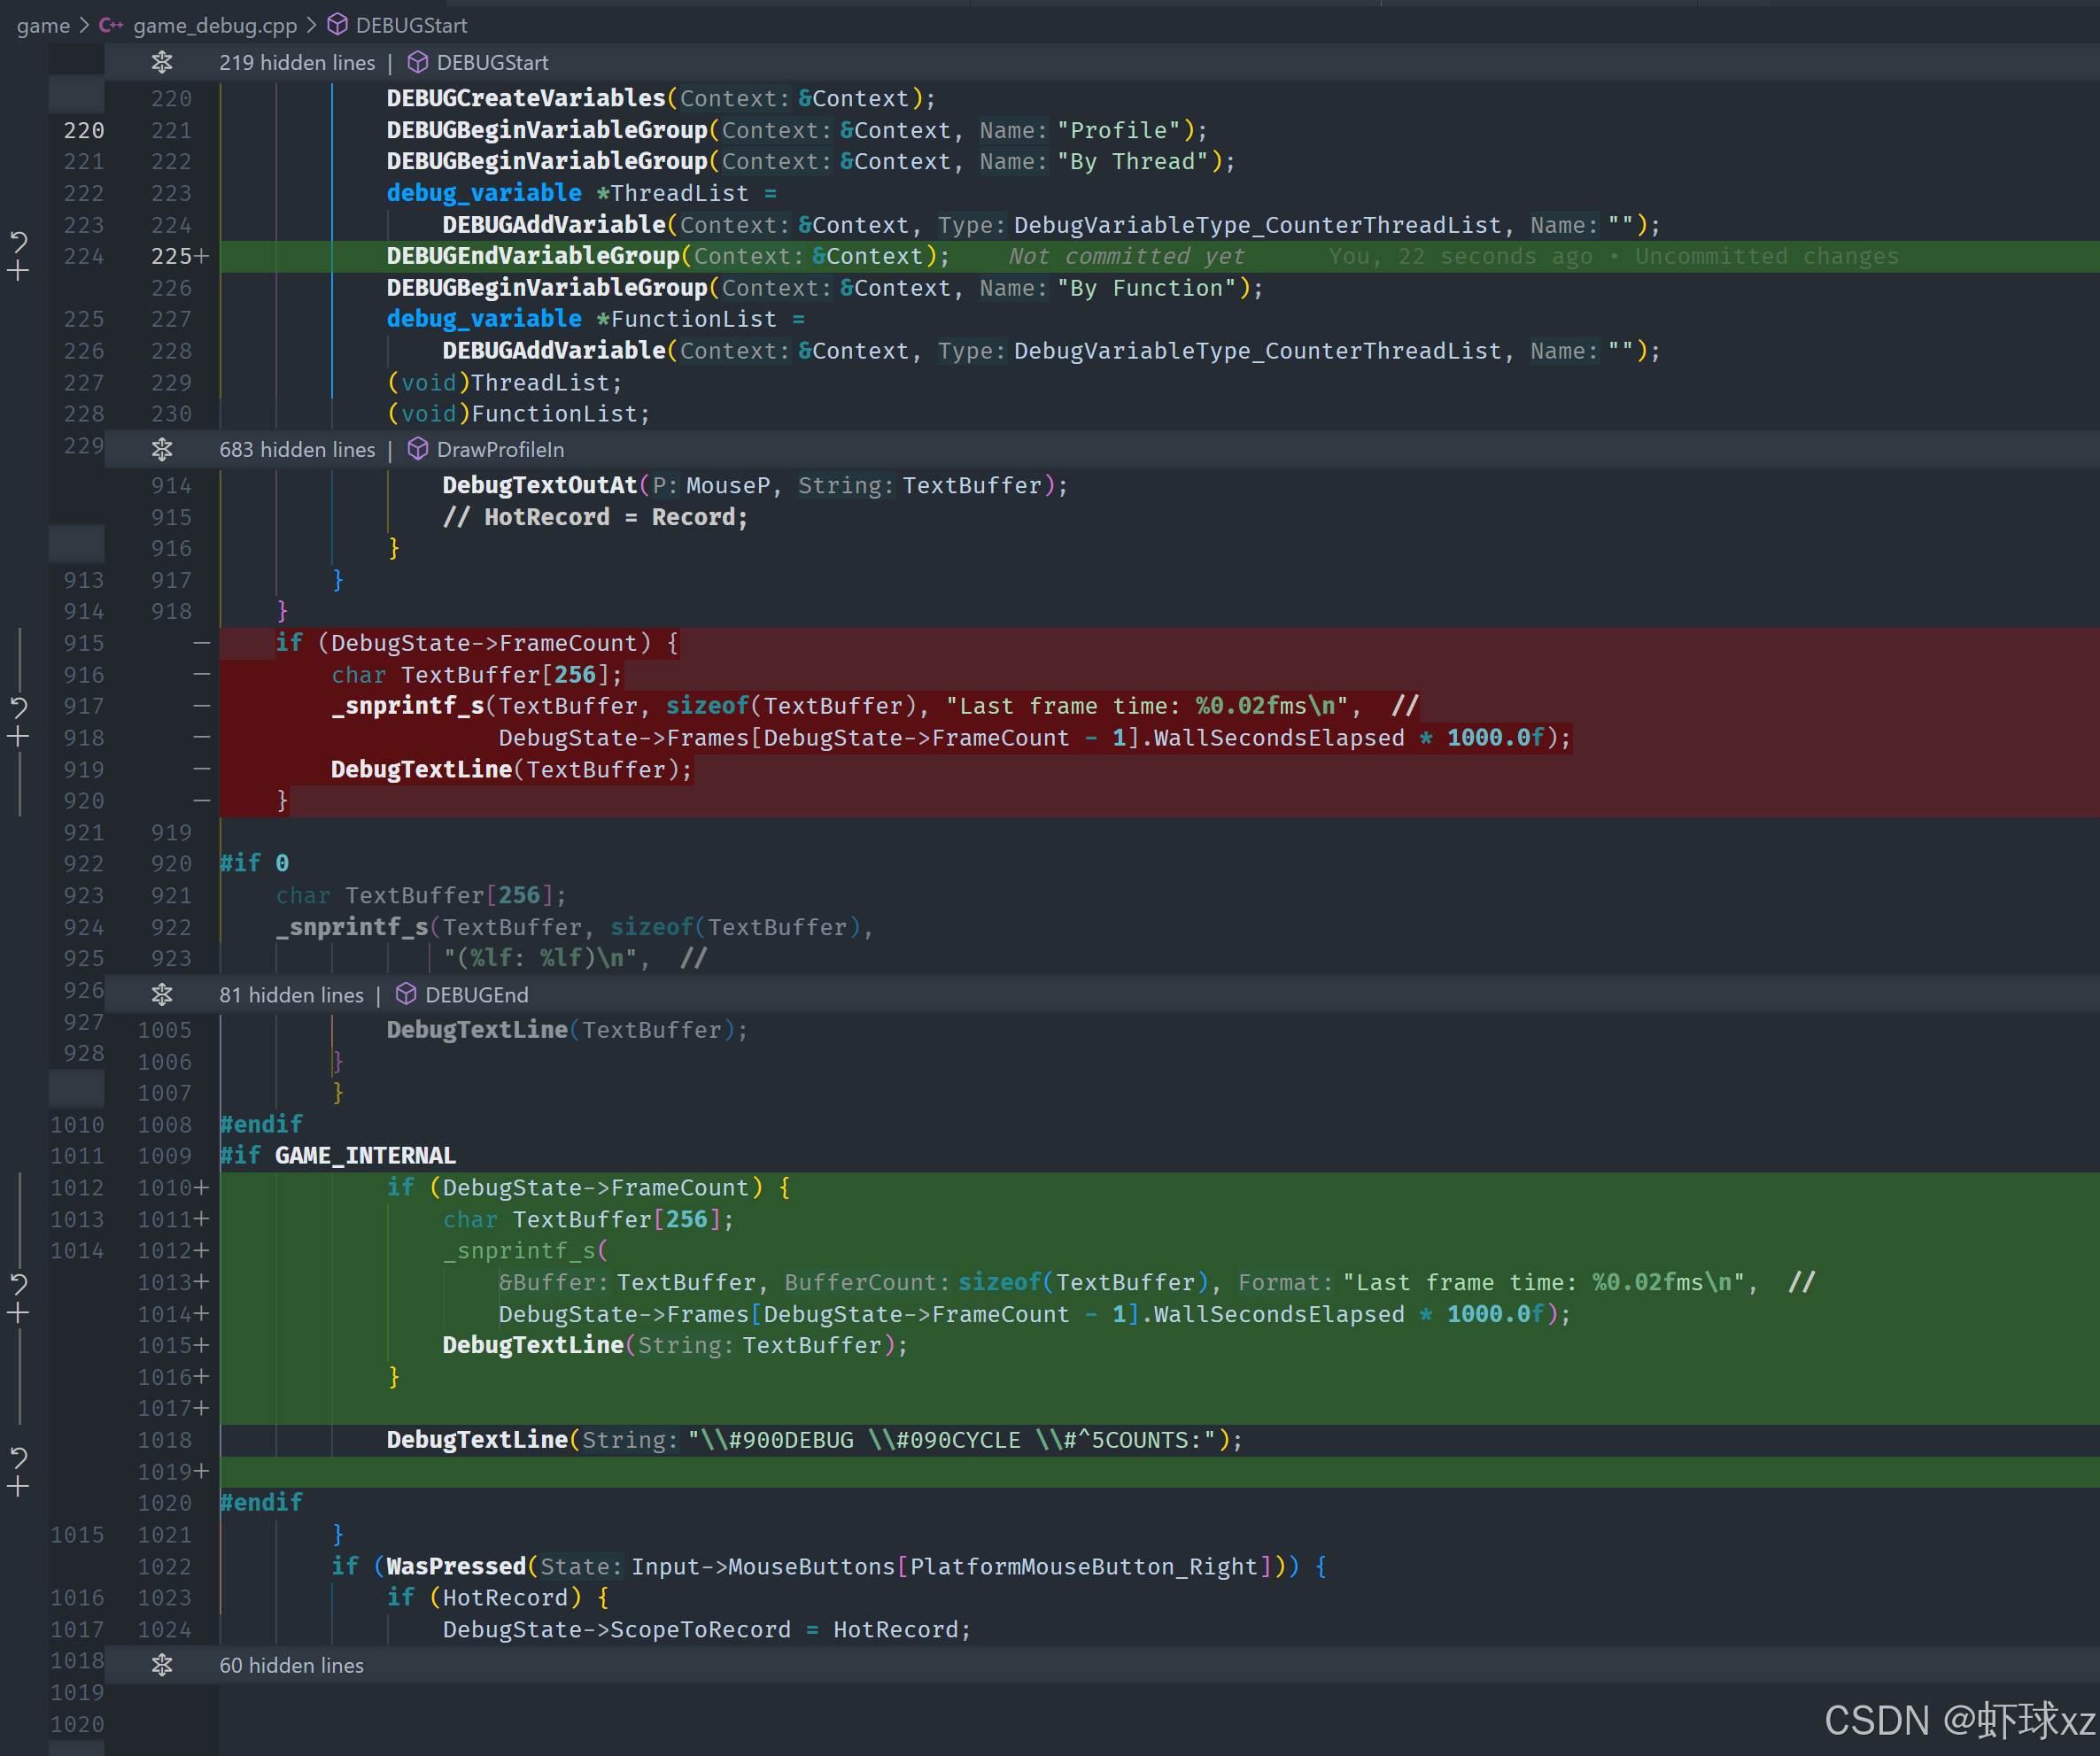Show the 60 hidden lines at bottom

pos(162,1665)
